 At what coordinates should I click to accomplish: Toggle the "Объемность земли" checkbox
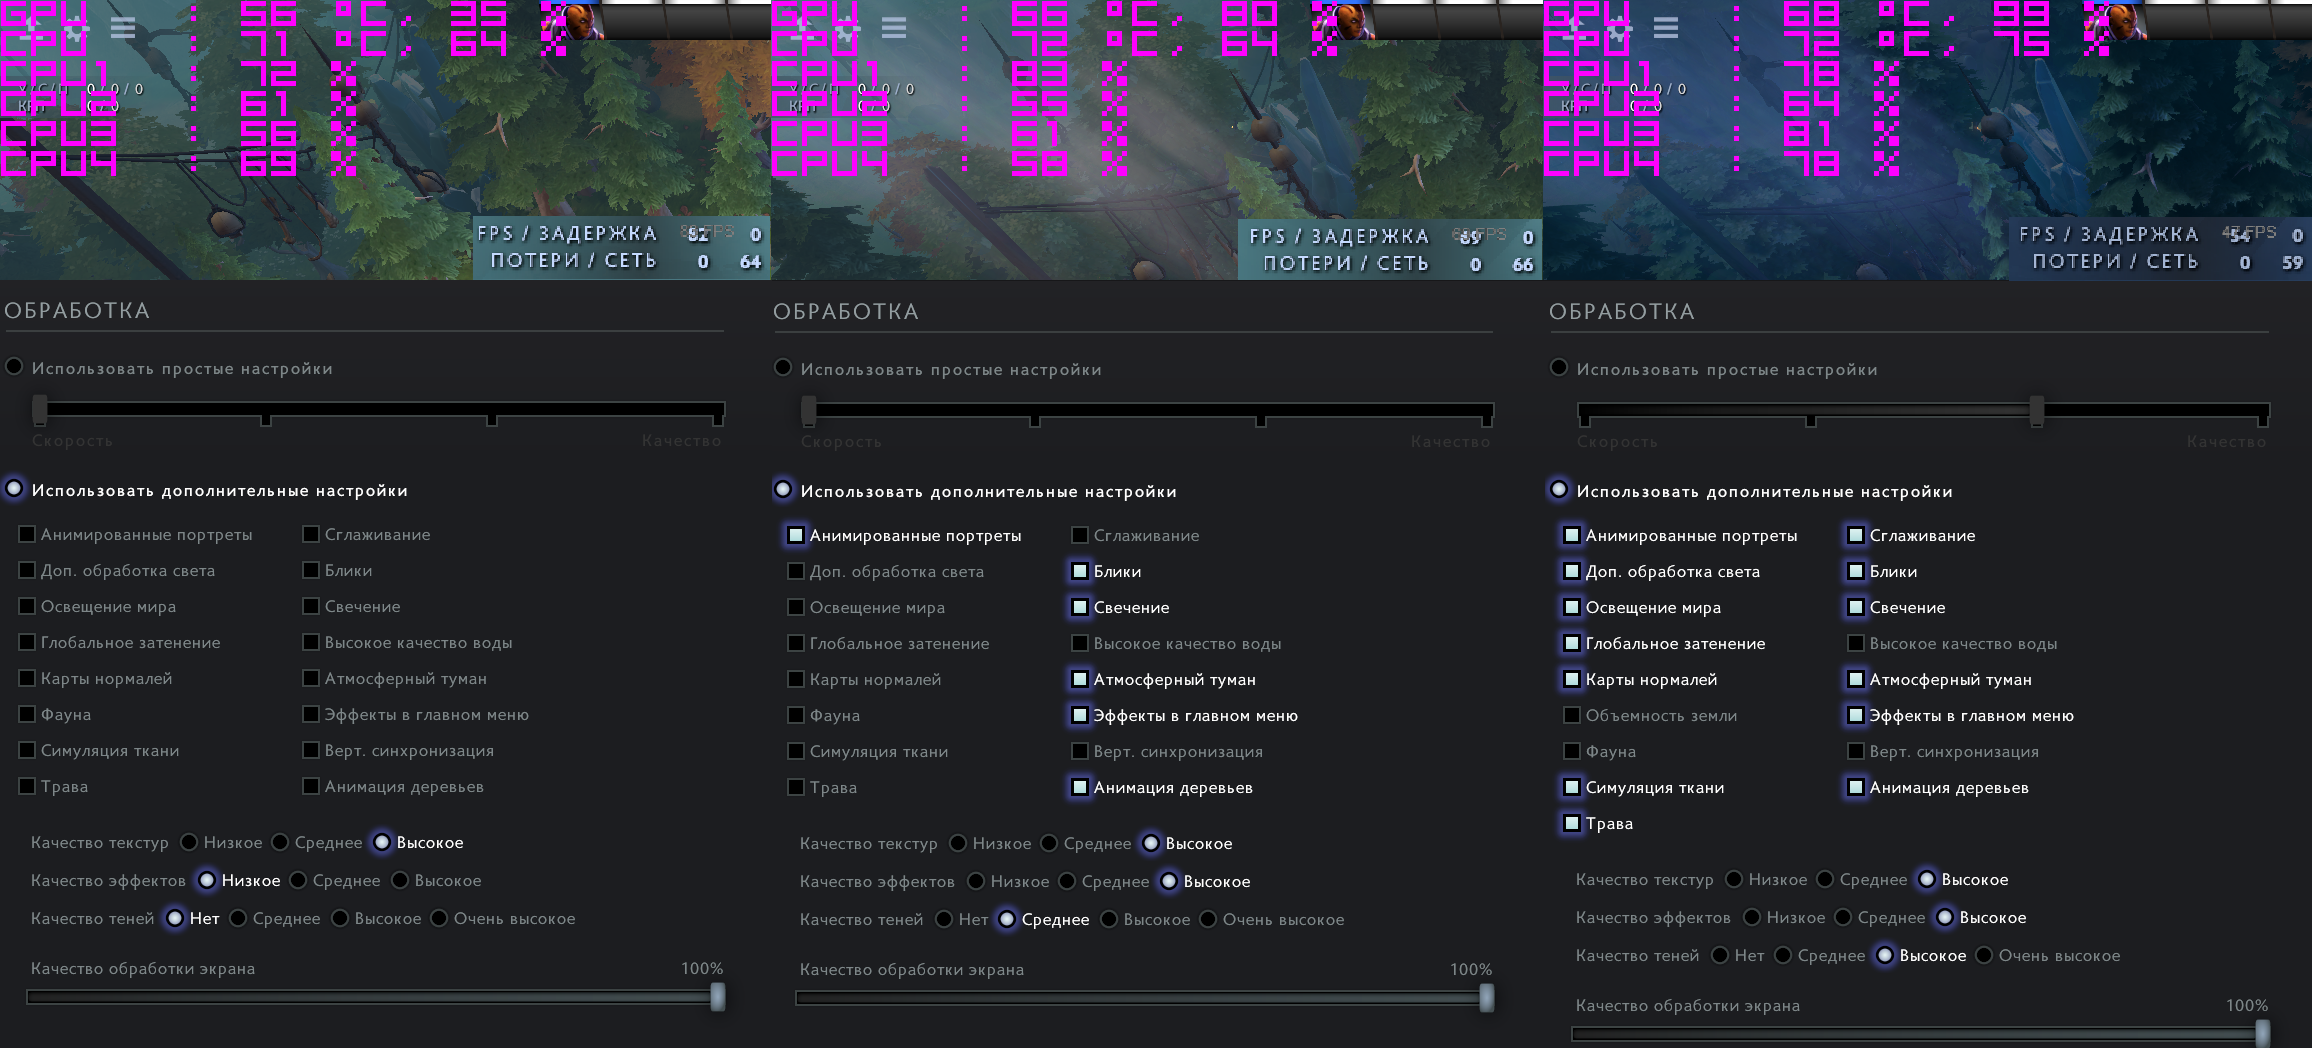coord(1572,716)
